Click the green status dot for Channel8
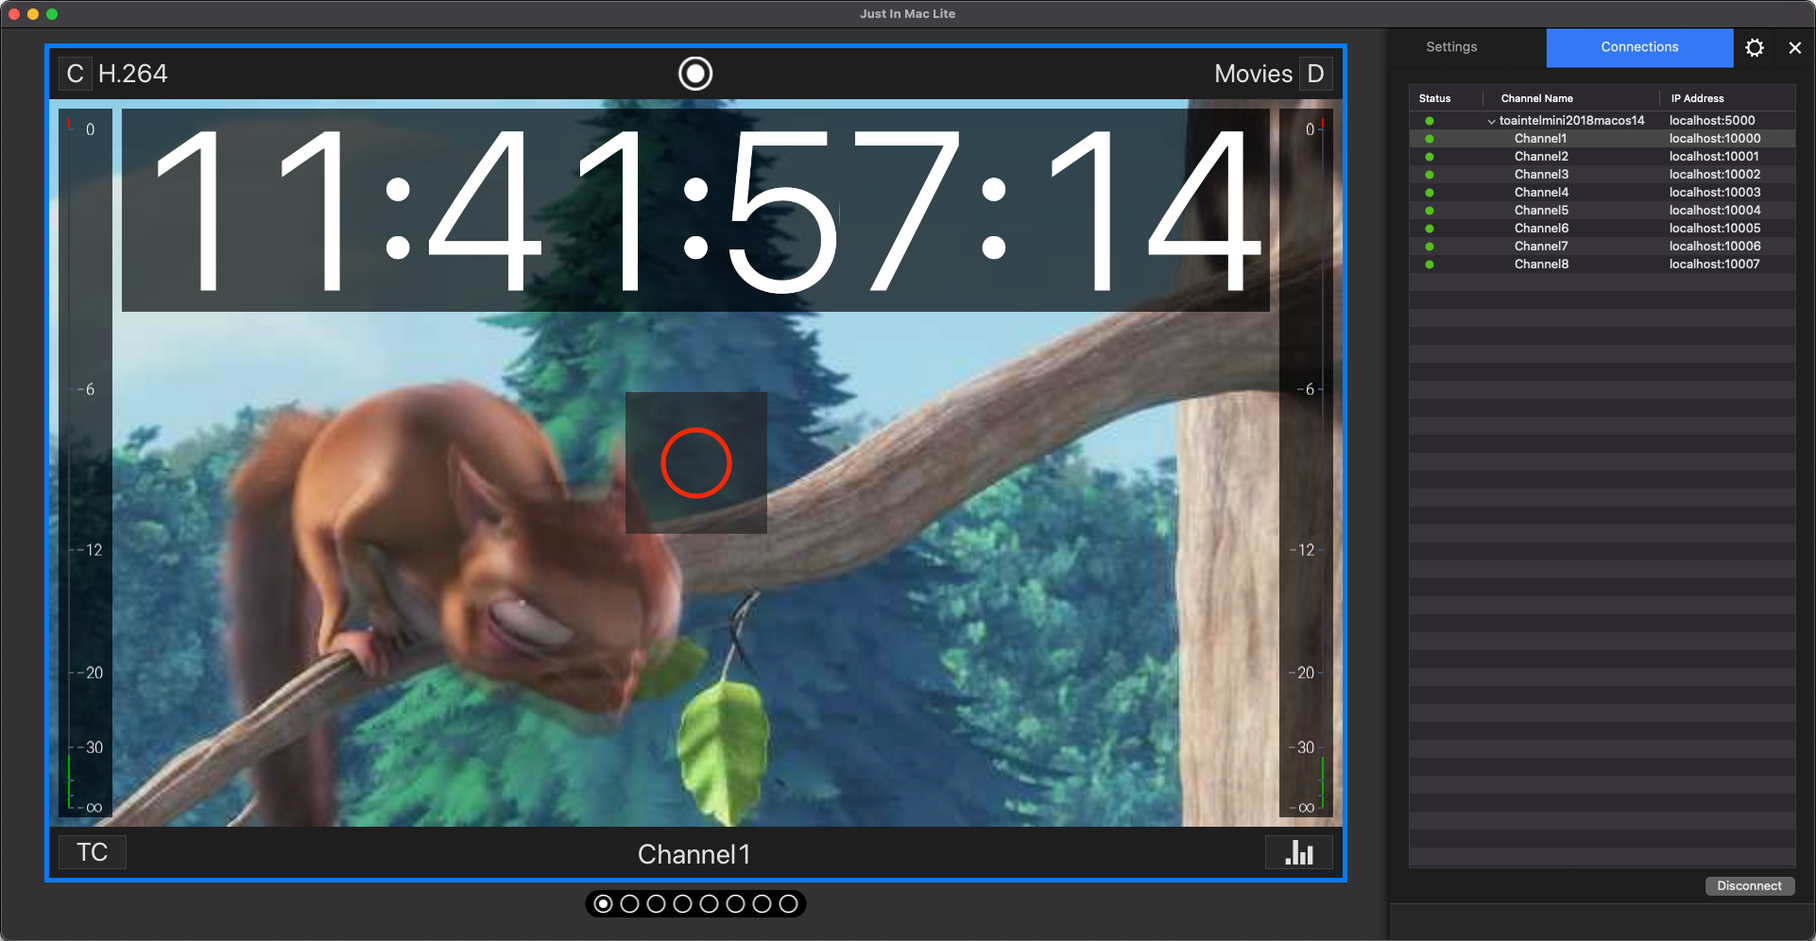 tap(1429, 265)
